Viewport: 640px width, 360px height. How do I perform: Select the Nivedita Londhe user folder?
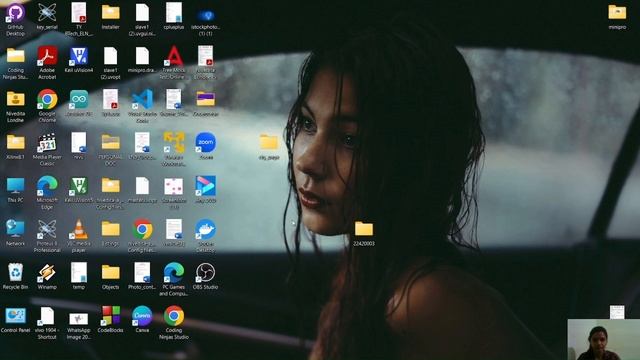coord(16,99)
